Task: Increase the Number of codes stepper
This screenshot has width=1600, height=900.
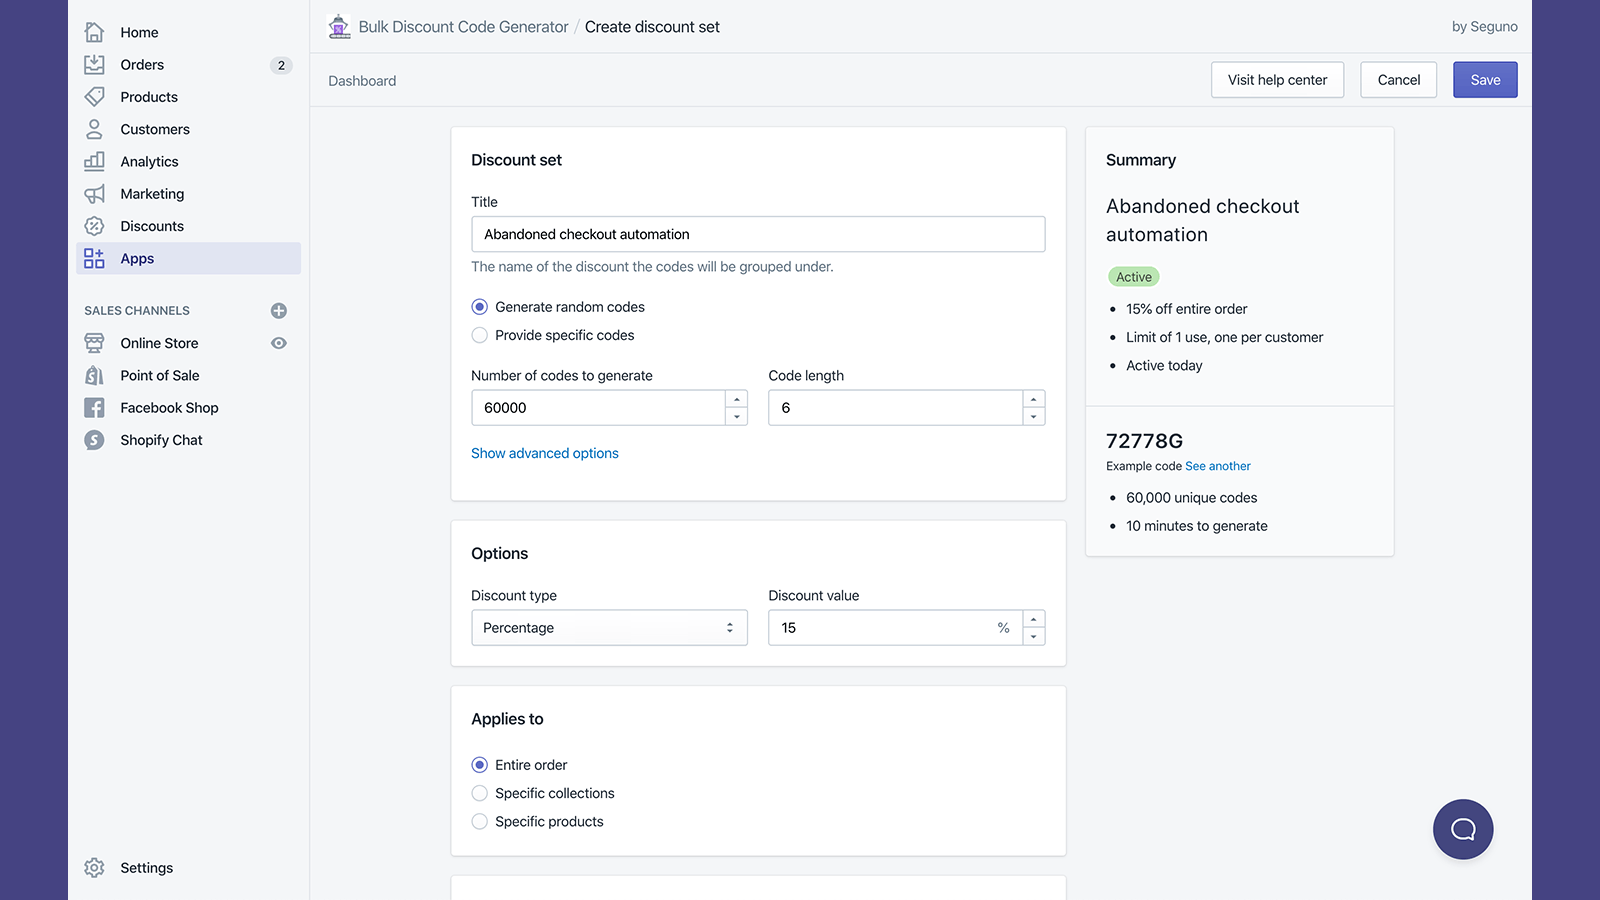Action: pyautogui.click(x=737, y=399)
